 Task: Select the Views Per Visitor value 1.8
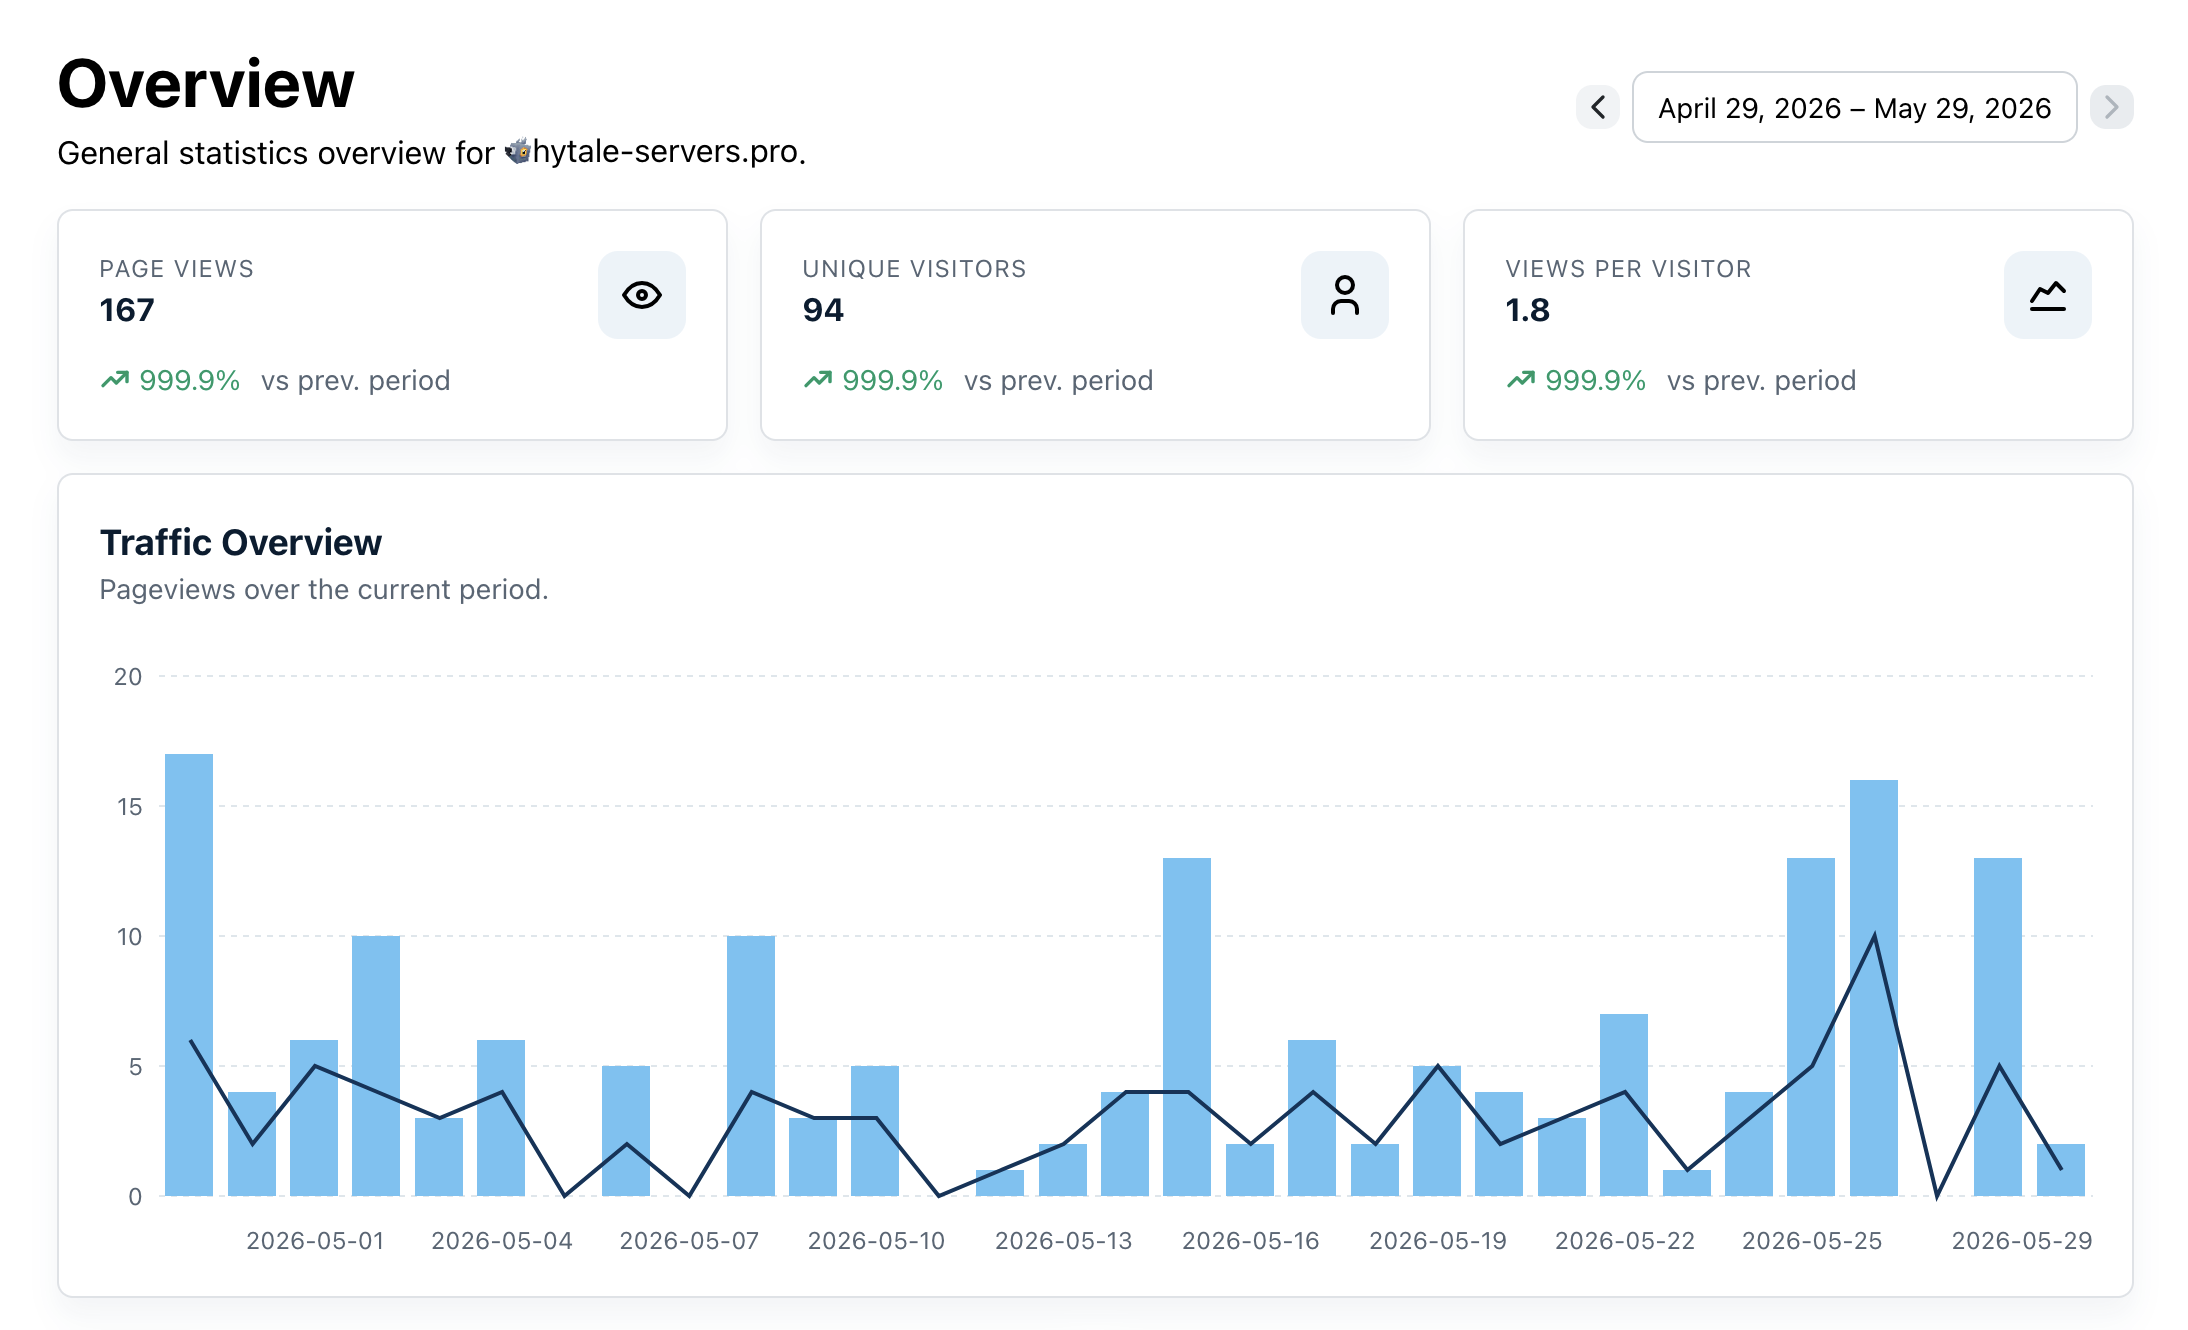1527,310
